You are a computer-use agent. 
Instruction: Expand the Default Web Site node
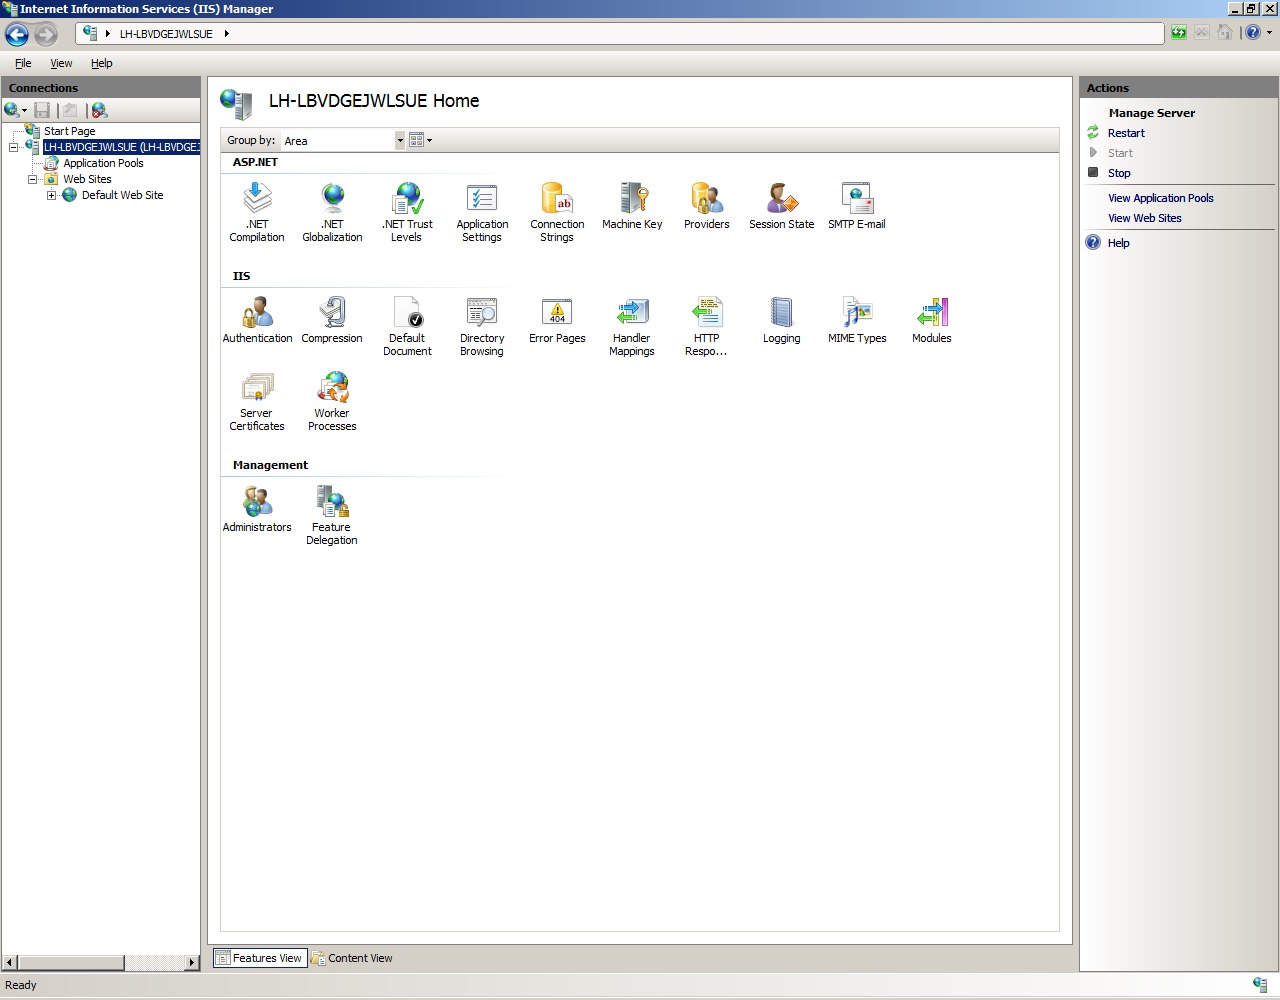point(51,195)
